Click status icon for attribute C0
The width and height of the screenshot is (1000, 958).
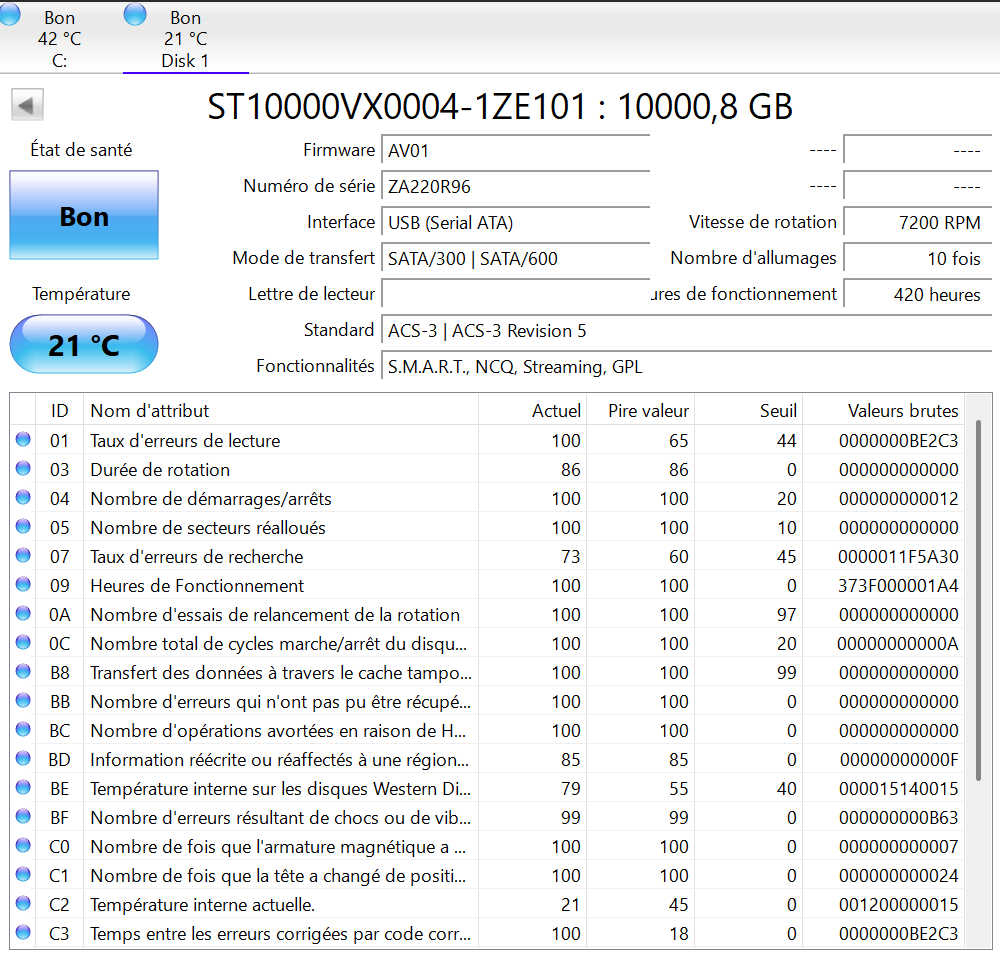[23, 846]
